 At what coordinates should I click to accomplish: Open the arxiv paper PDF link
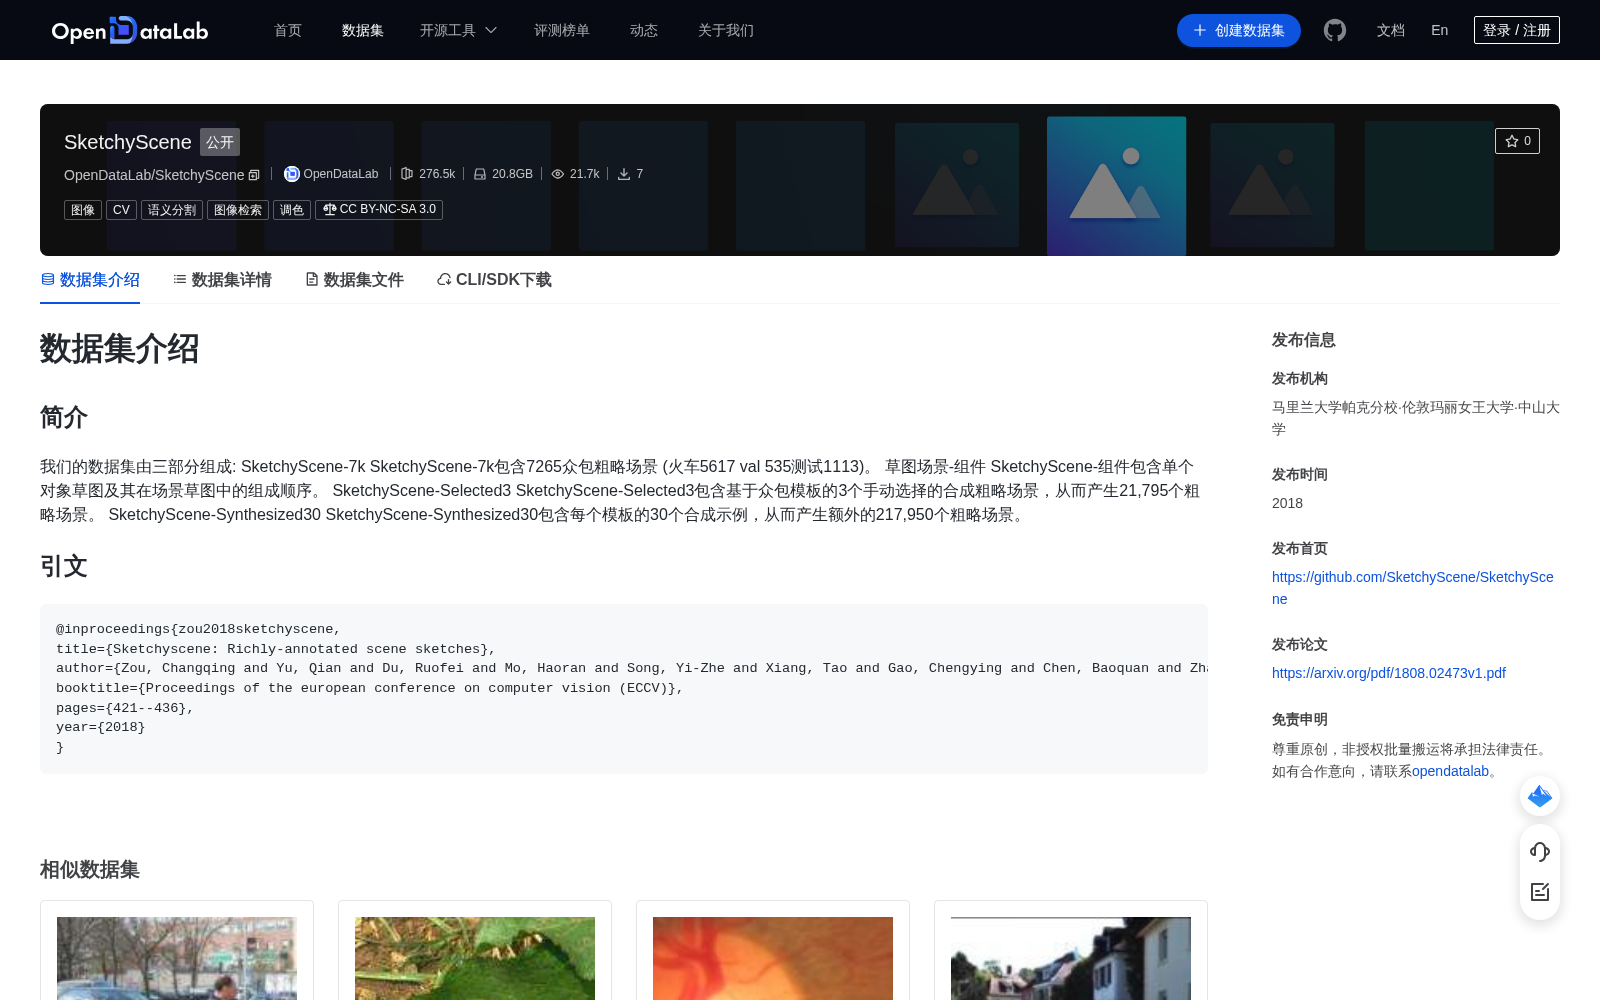1389,673
